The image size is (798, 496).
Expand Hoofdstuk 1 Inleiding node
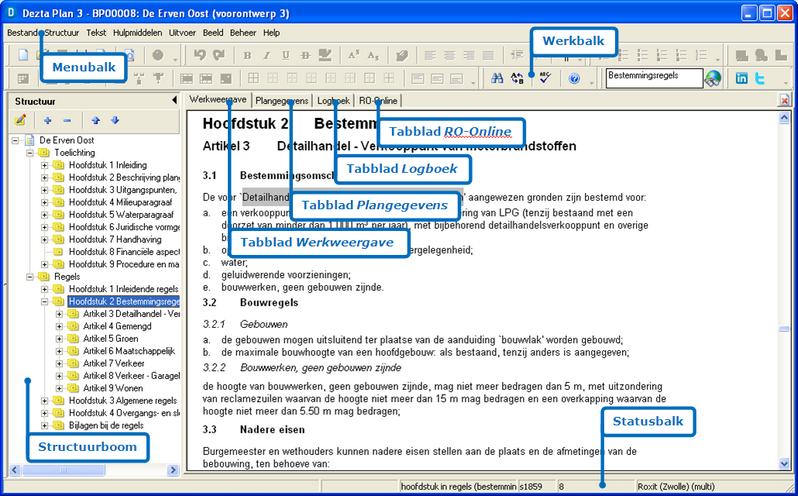(x=45, y=165)
